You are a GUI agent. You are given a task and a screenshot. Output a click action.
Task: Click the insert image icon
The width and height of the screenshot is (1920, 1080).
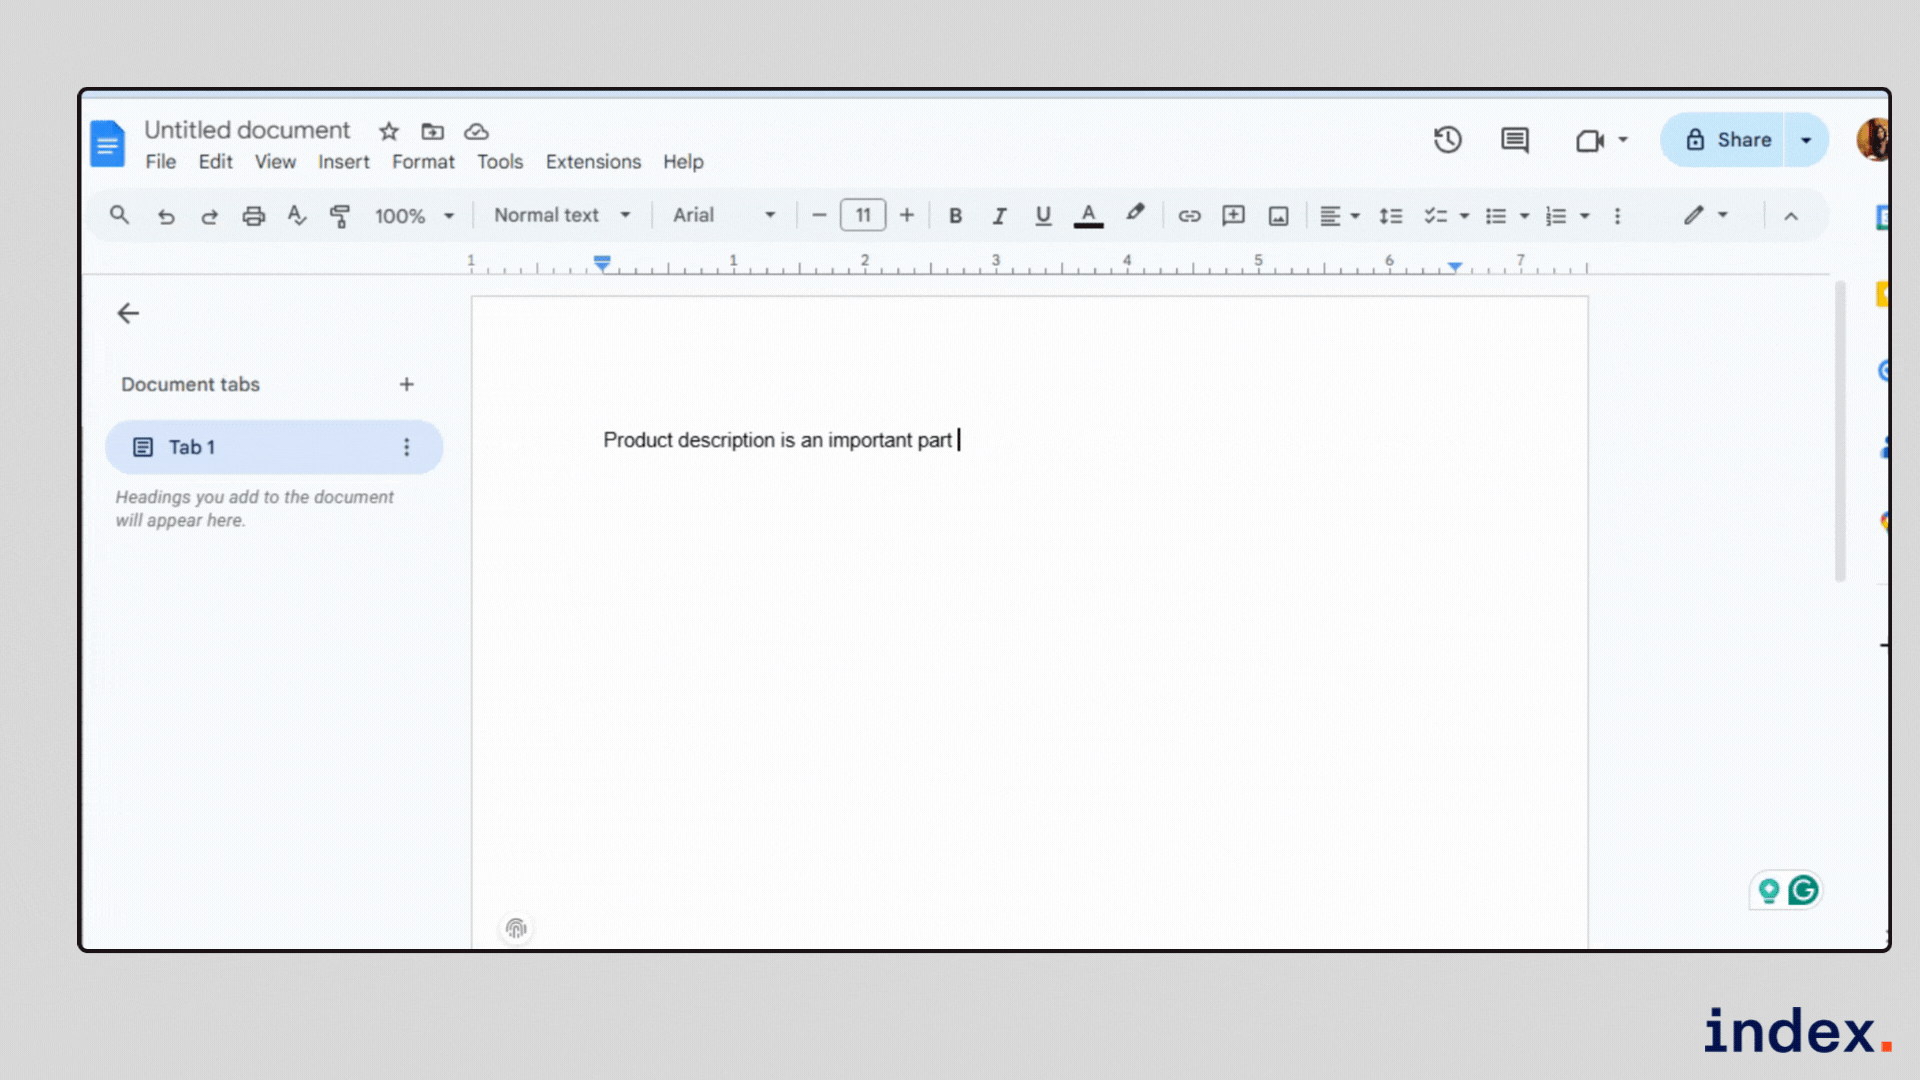[1278, 216]
